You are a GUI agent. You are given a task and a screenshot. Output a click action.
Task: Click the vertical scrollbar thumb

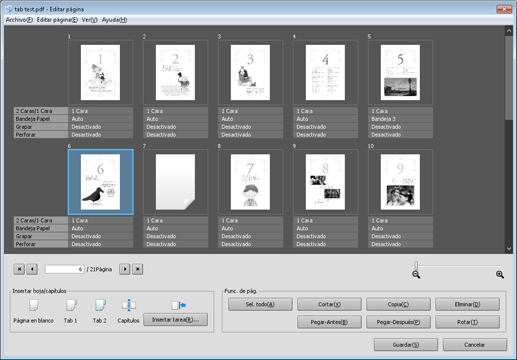click(509, 78)
